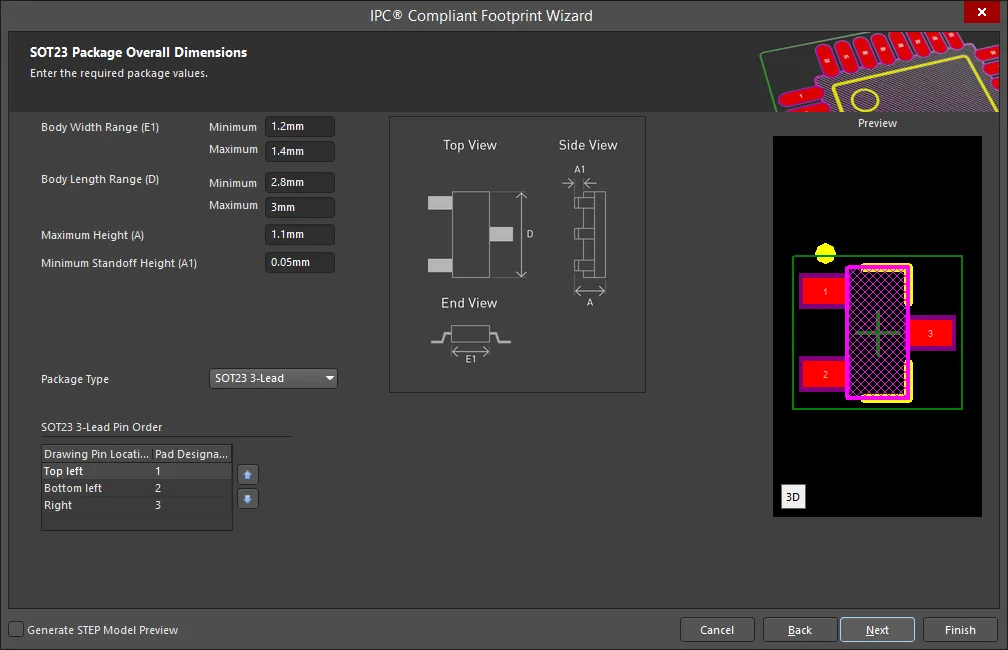Move selected pin down with the arrow icon
This screenshot has height=650, width=1008.
(x=248, y=499)
